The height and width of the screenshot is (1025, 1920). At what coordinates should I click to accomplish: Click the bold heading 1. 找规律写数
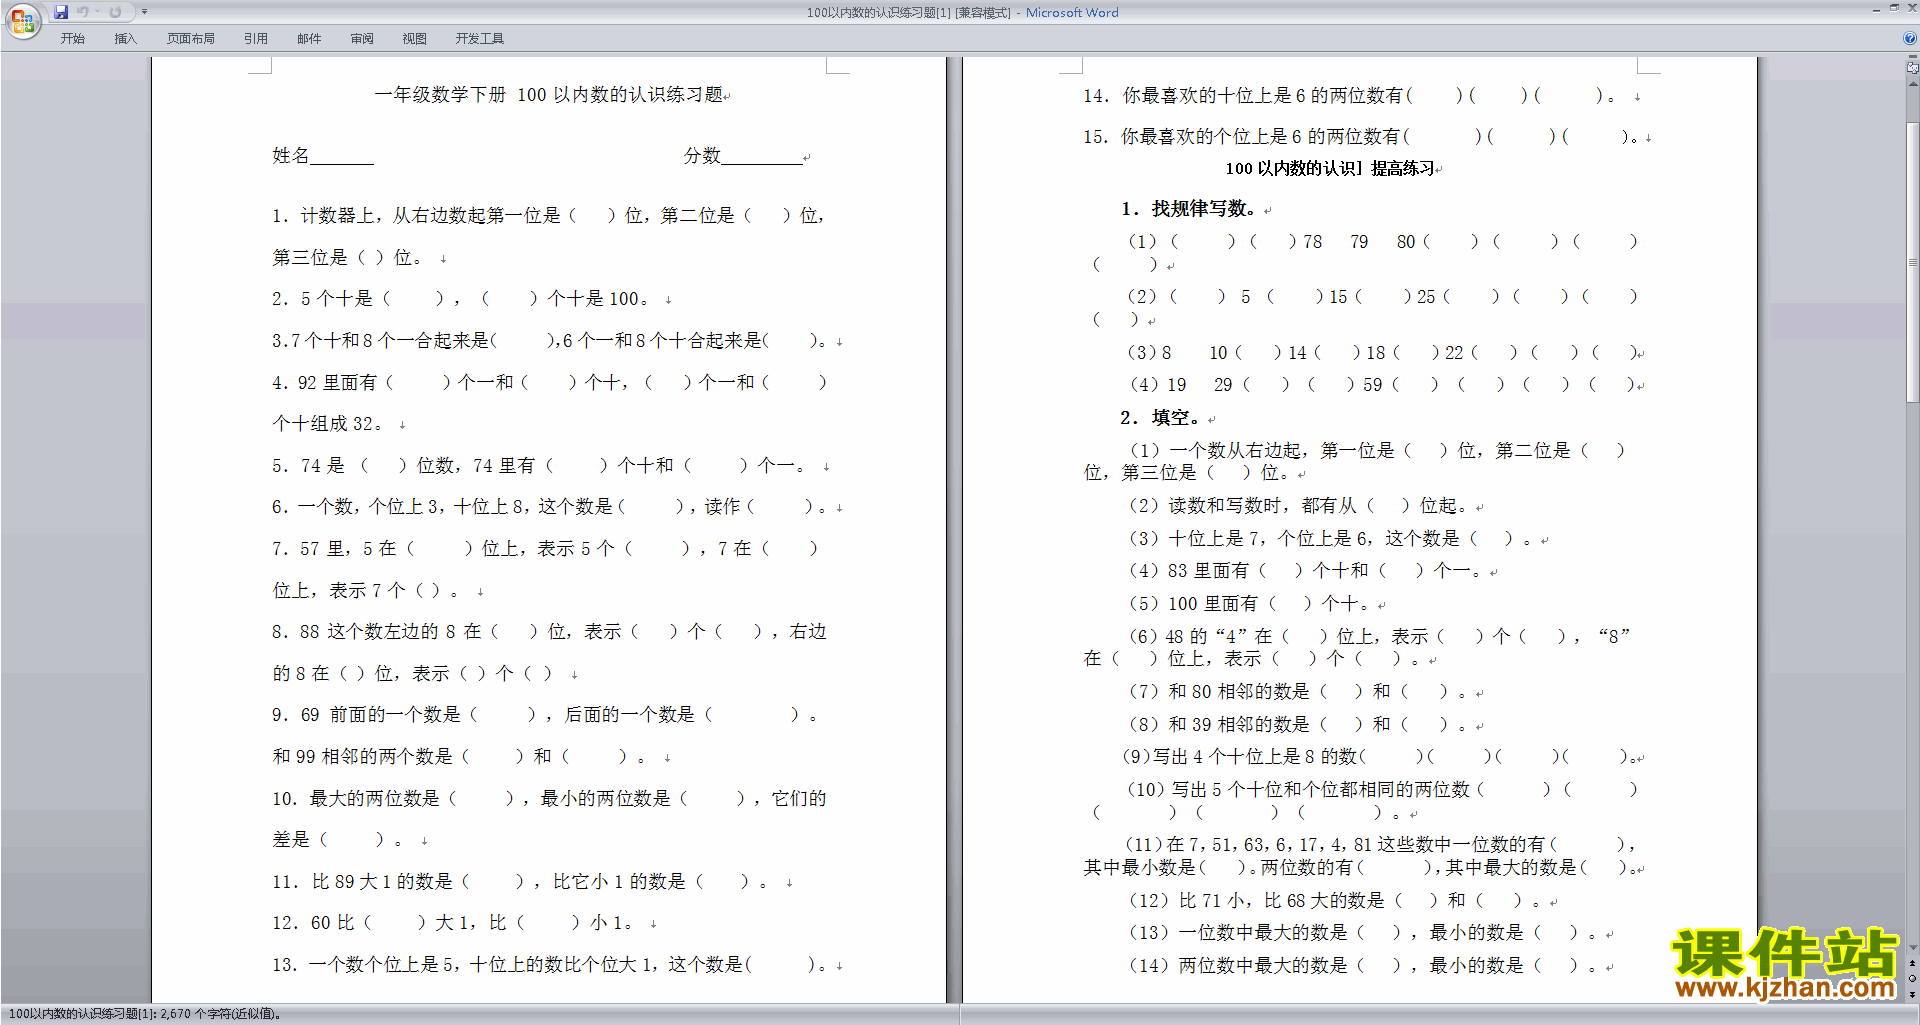(x=1188, y=209)
